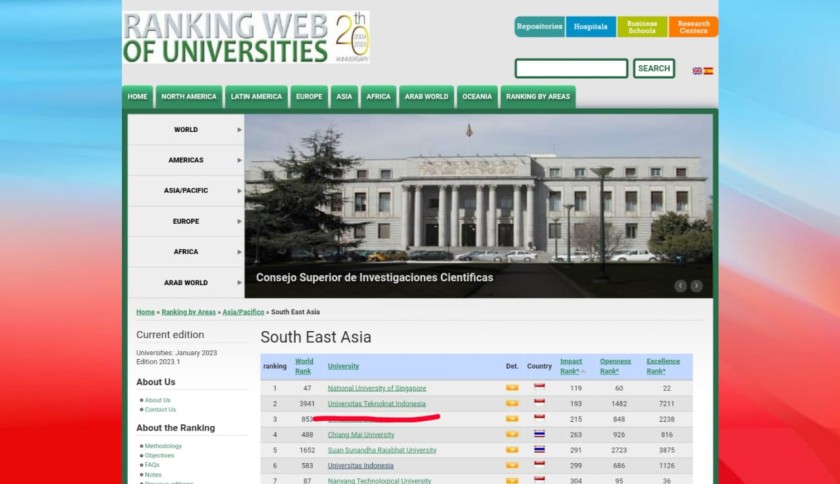Open the Methodology sidebar link
840x484 pixels.
coord(163,446)
